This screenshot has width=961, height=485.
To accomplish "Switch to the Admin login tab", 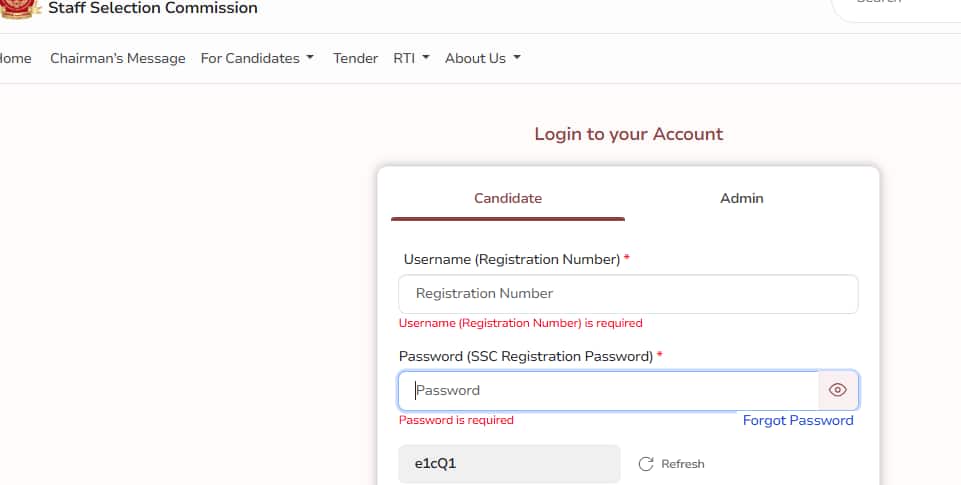I will click(x=741, y=198).
